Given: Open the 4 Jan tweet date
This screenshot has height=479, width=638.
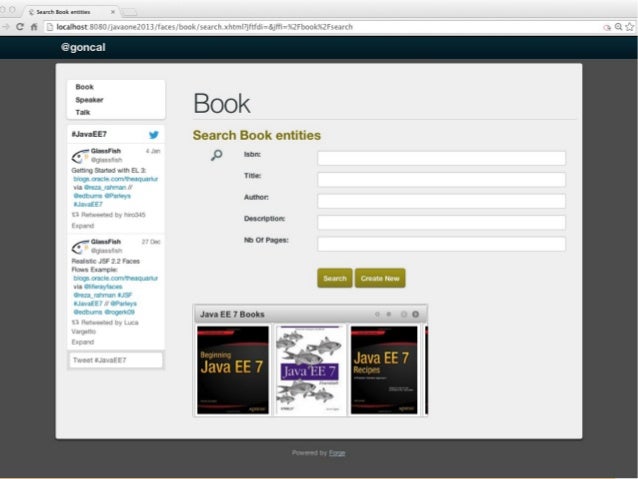Looking at the screenshot, I should point(153,151).
